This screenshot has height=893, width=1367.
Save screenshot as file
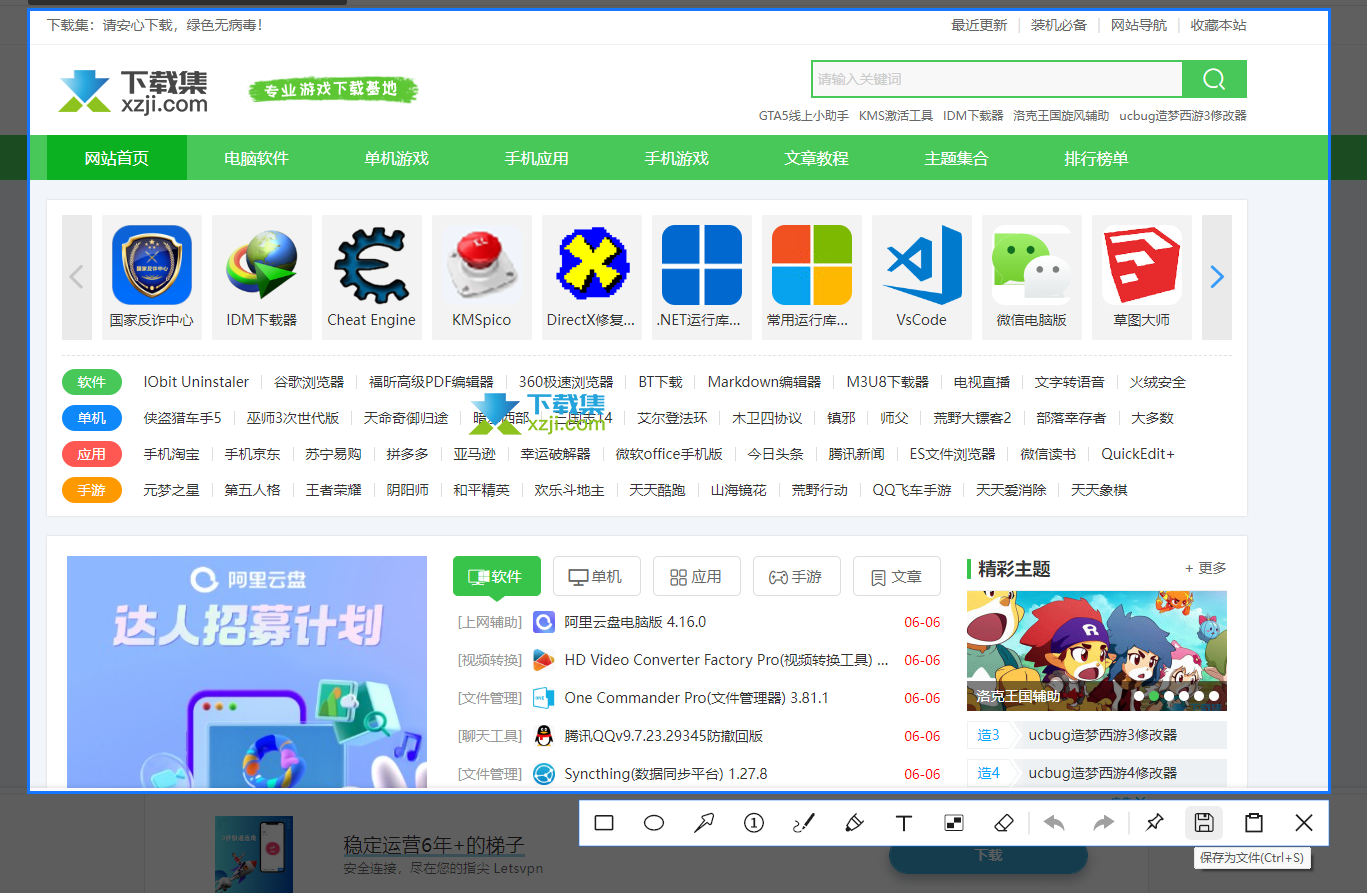(x=1204, y=823)
